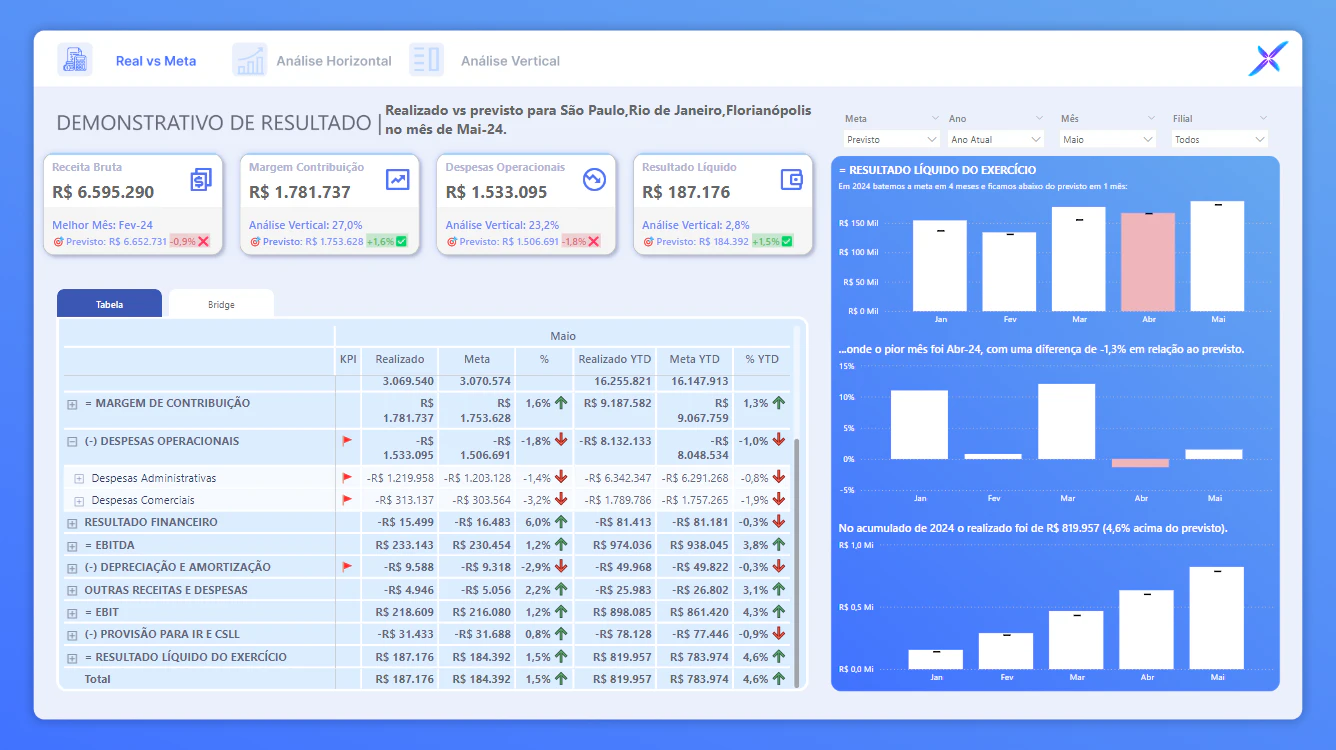Expand the EBIT row

point(72,613)
